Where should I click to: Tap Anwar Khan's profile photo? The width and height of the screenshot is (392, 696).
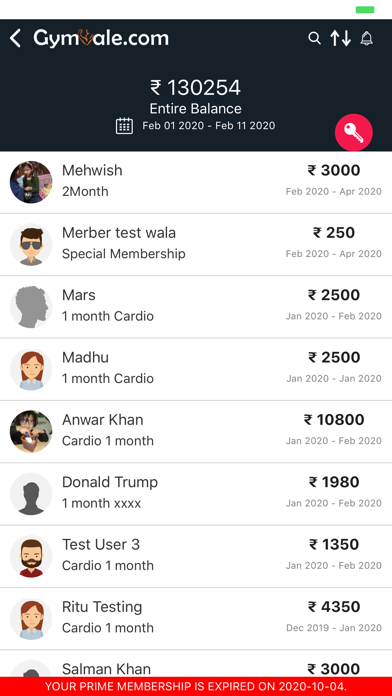31,431
